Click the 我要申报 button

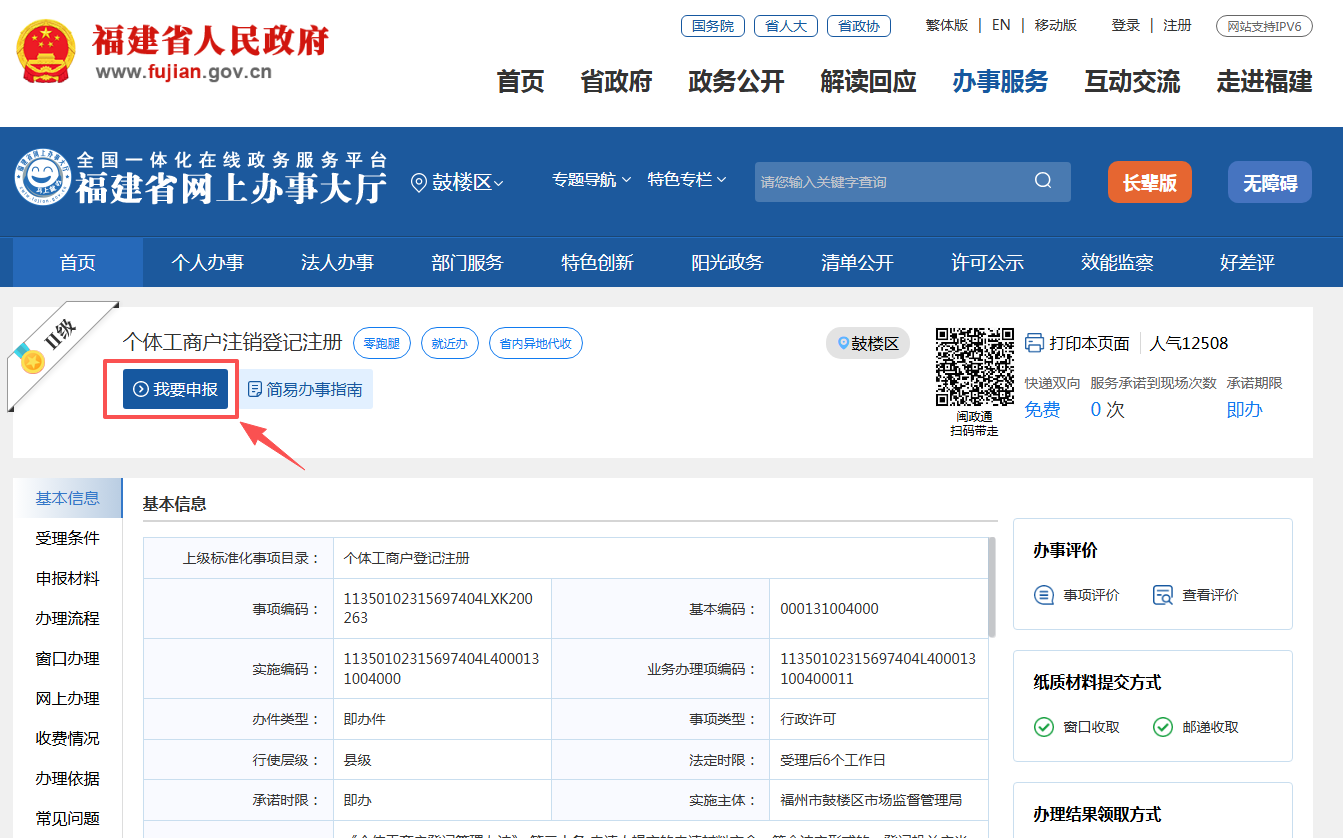pos(176,389)
